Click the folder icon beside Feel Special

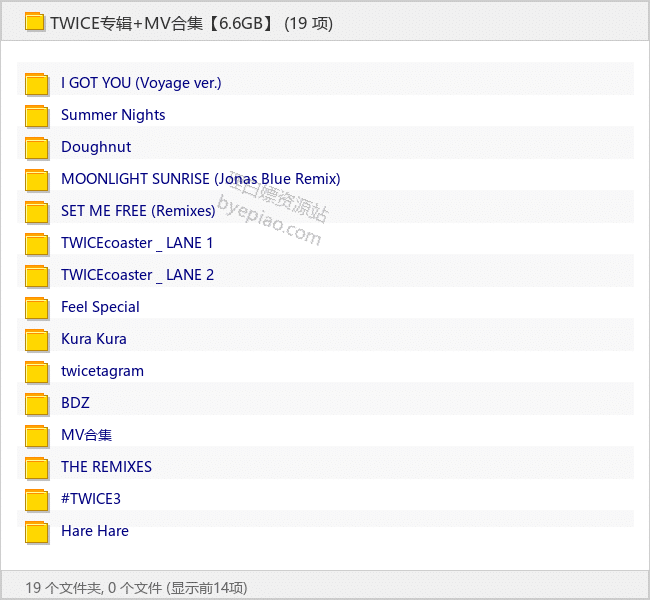(36, 308)
